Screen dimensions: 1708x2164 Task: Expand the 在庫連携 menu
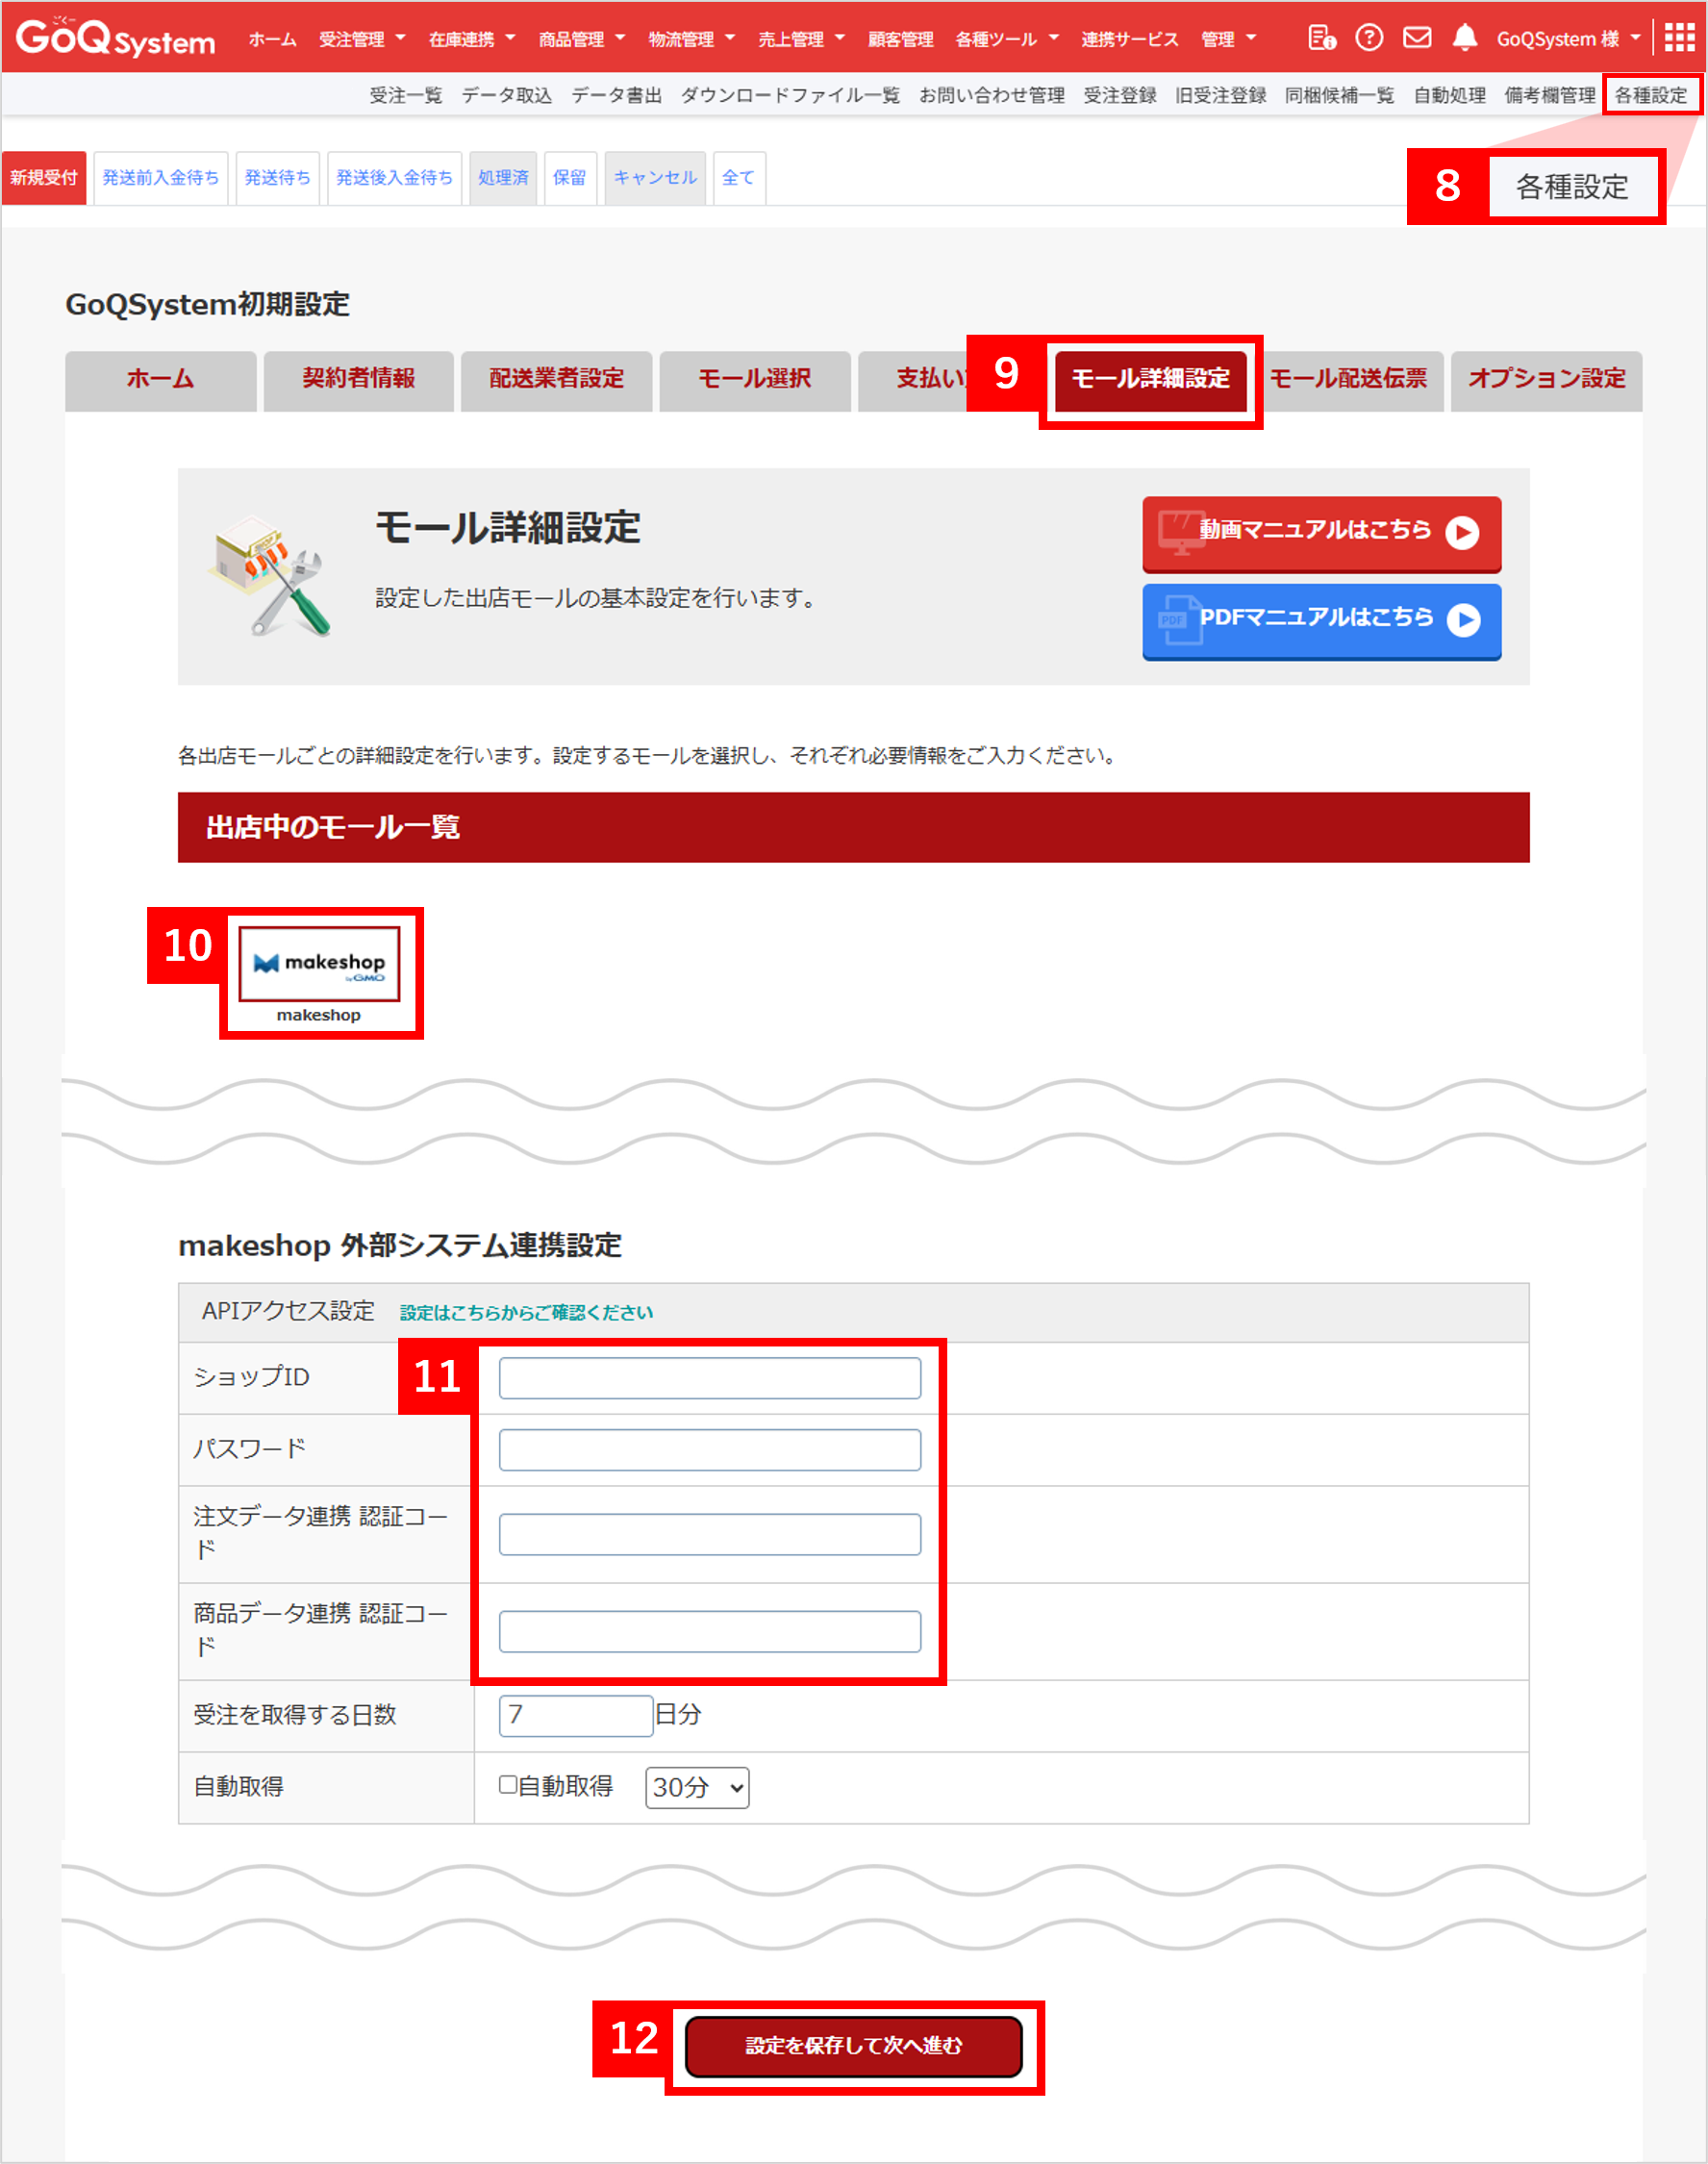[x=471, y=39]
